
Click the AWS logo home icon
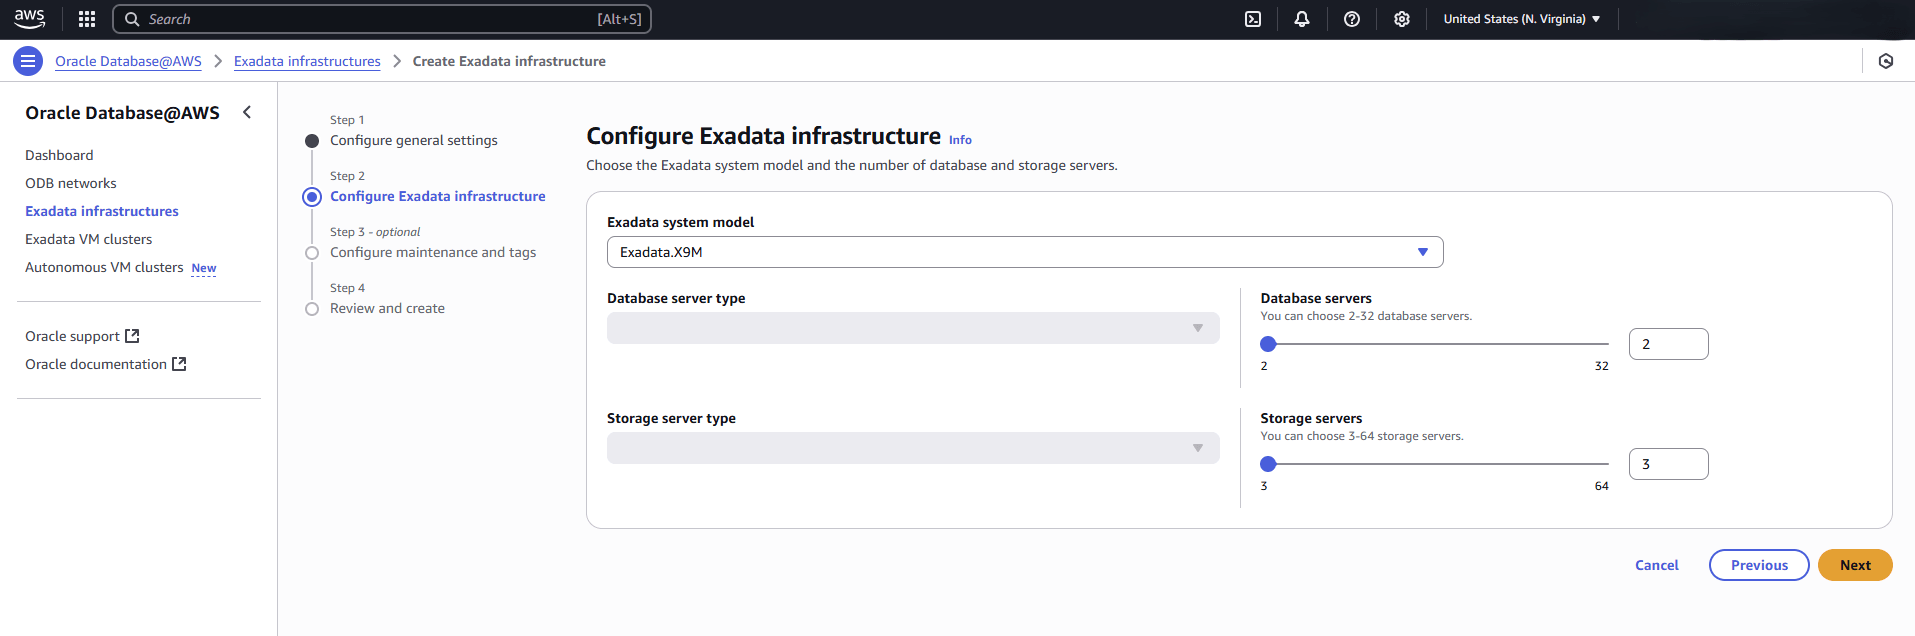(29, 19)
